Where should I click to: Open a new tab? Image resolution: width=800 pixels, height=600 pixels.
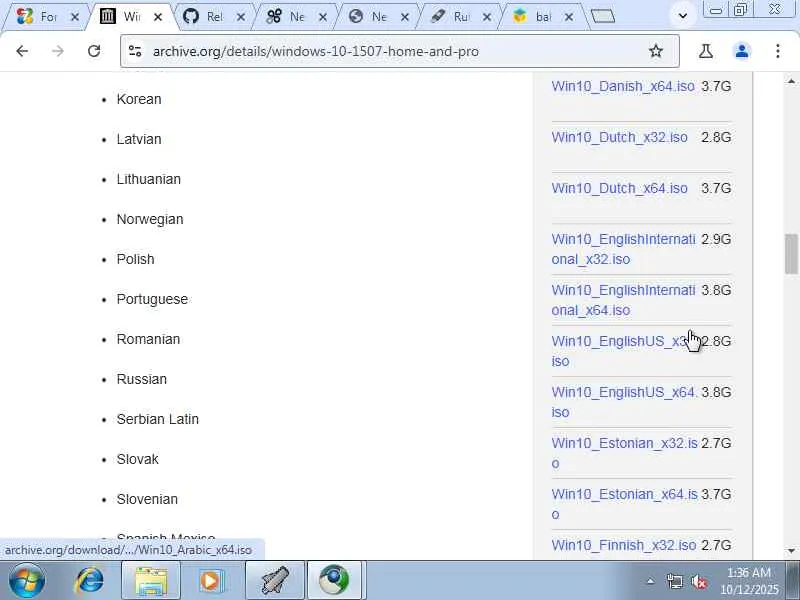[603, 16]
